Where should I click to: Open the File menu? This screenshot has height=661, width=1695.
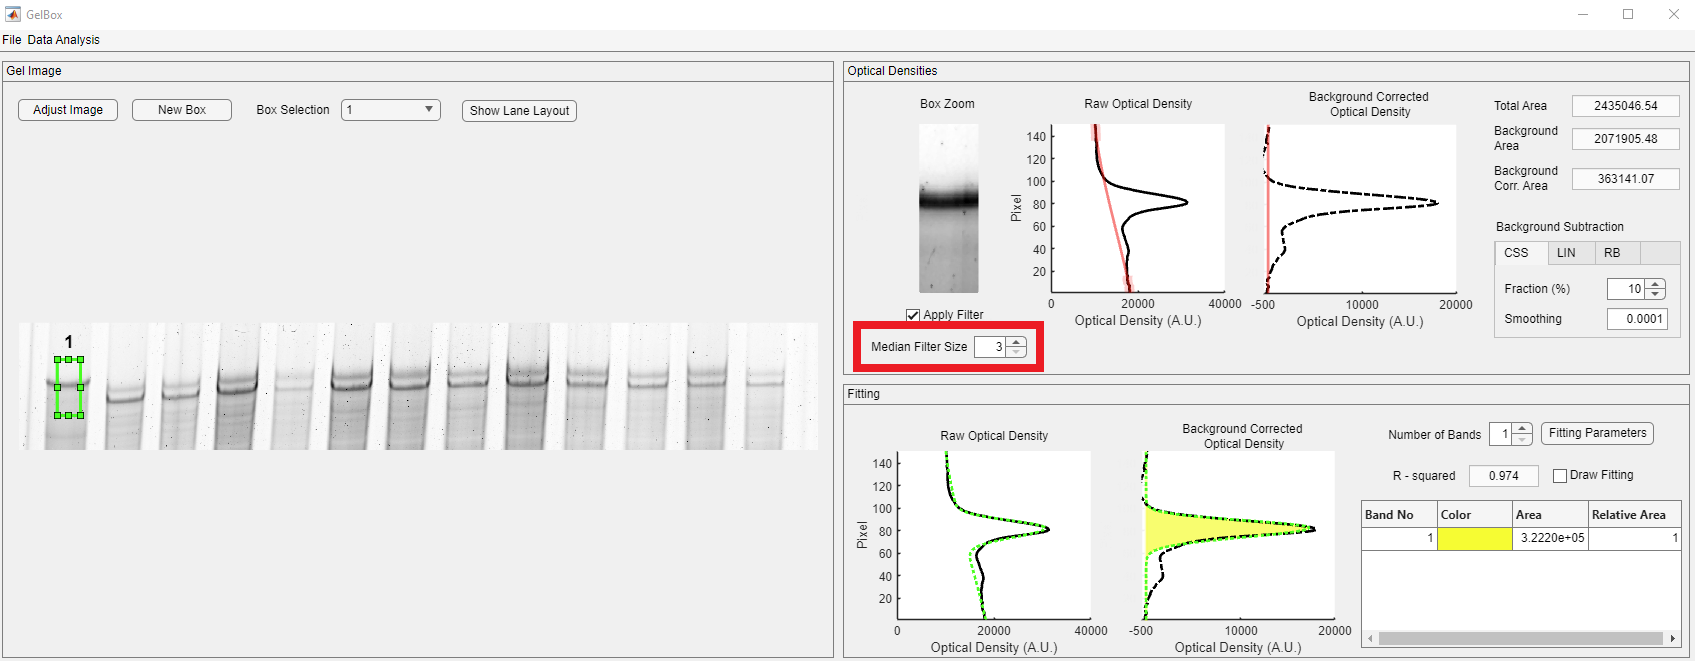(12, 40)
